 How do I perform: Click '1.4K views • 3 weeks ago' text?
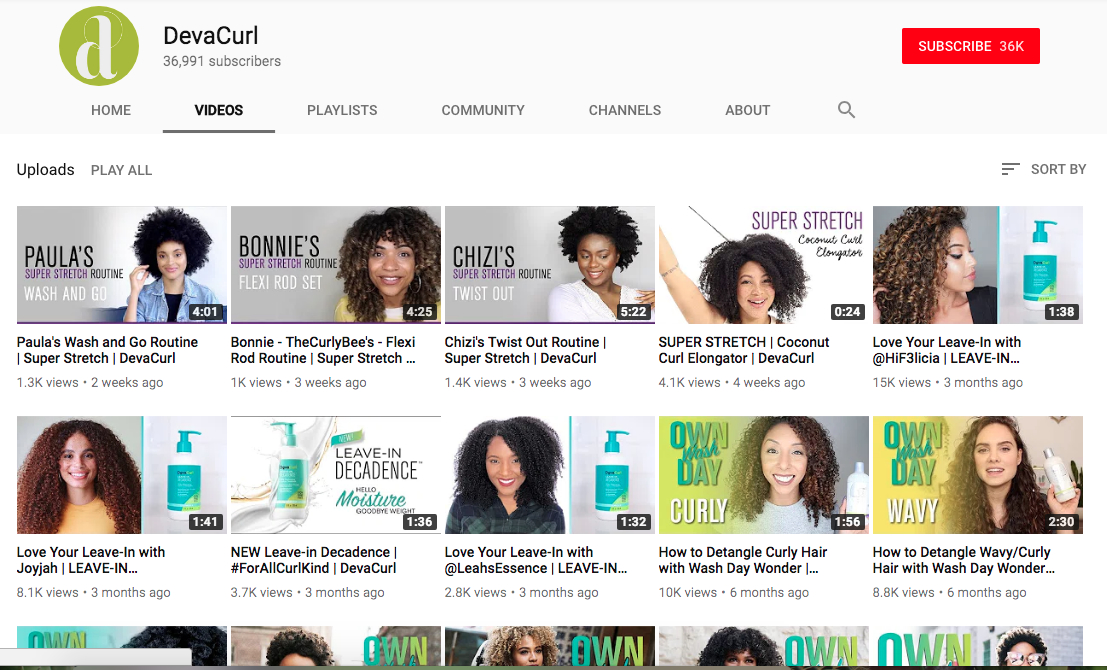[x=518, y=383]
